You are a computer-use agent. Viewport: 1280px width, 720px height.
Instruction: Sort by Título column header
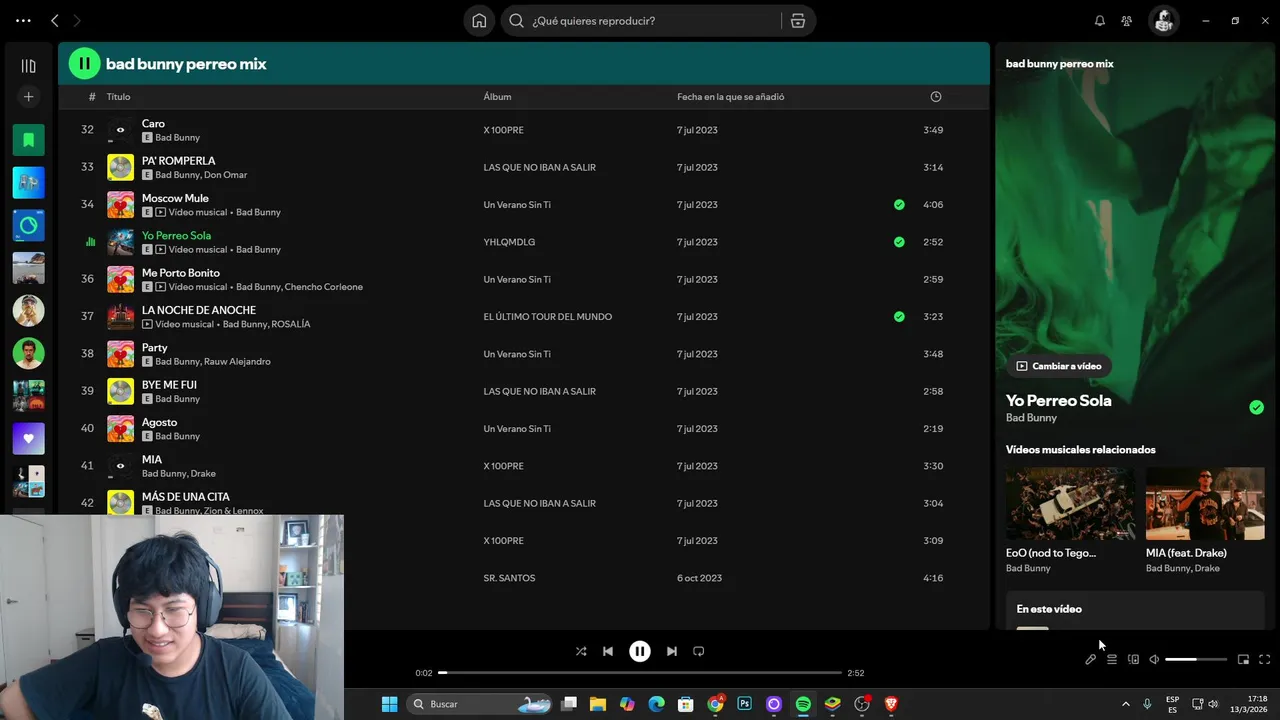(x=118, y=97)
